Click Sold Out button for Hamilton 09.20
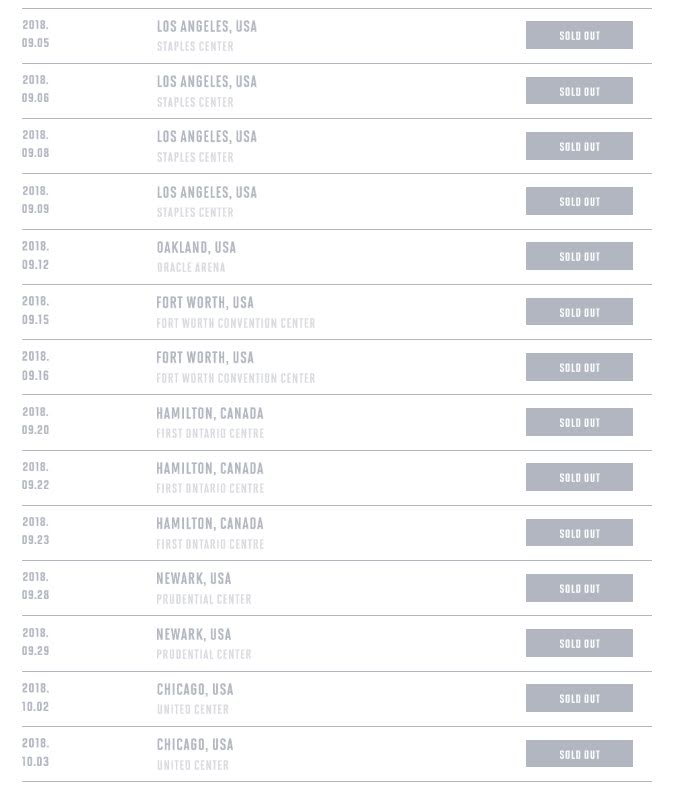Screen dimensions: 681x793 click(x=579, y=422)
